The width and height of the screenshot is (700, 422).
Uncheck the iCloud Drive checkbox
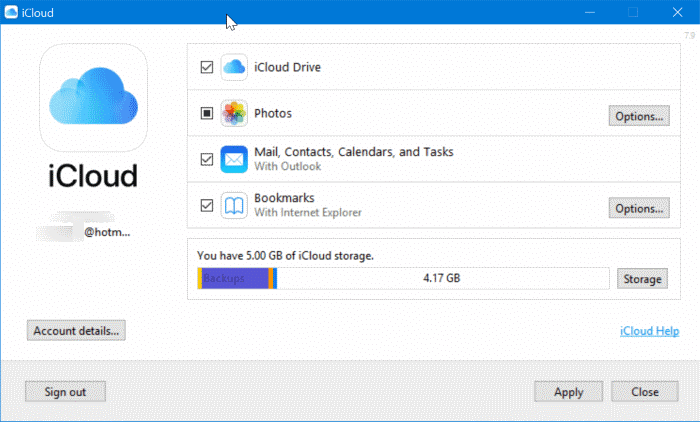[207, 67]
